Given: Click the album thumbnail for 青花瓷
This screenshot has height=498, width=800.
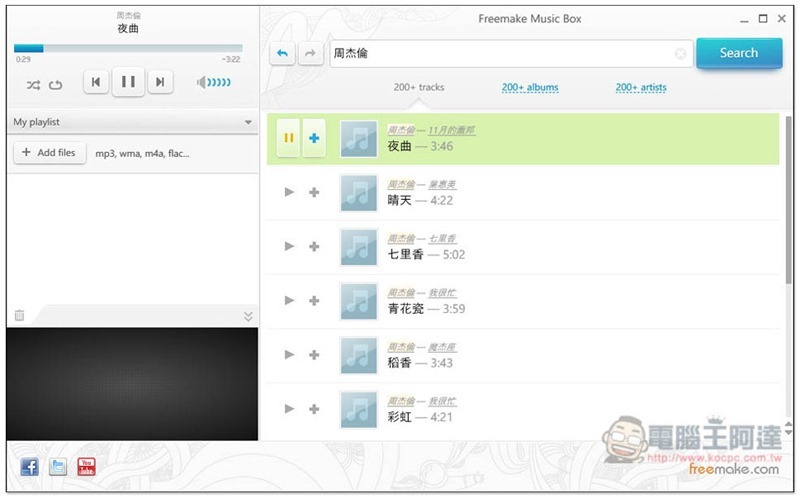Looking at the screenshot, I should [x=358, y=301].
